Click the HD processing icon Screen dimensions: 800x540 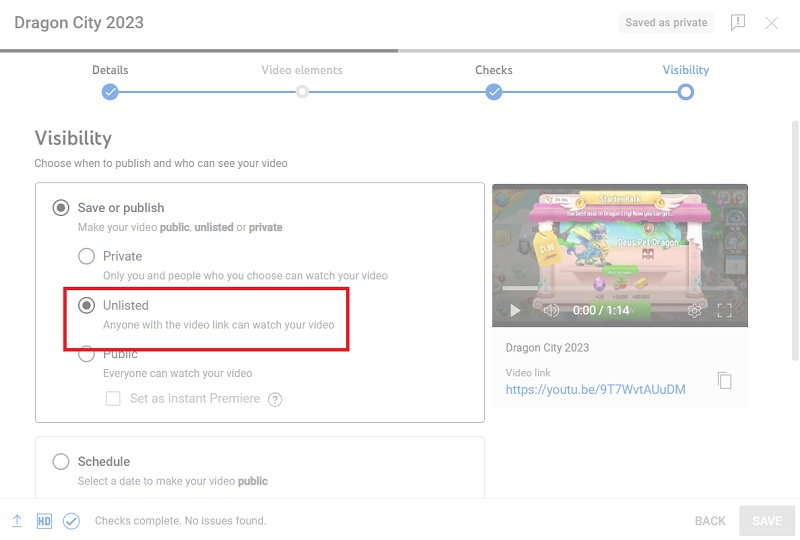click(x=44, y=521)
